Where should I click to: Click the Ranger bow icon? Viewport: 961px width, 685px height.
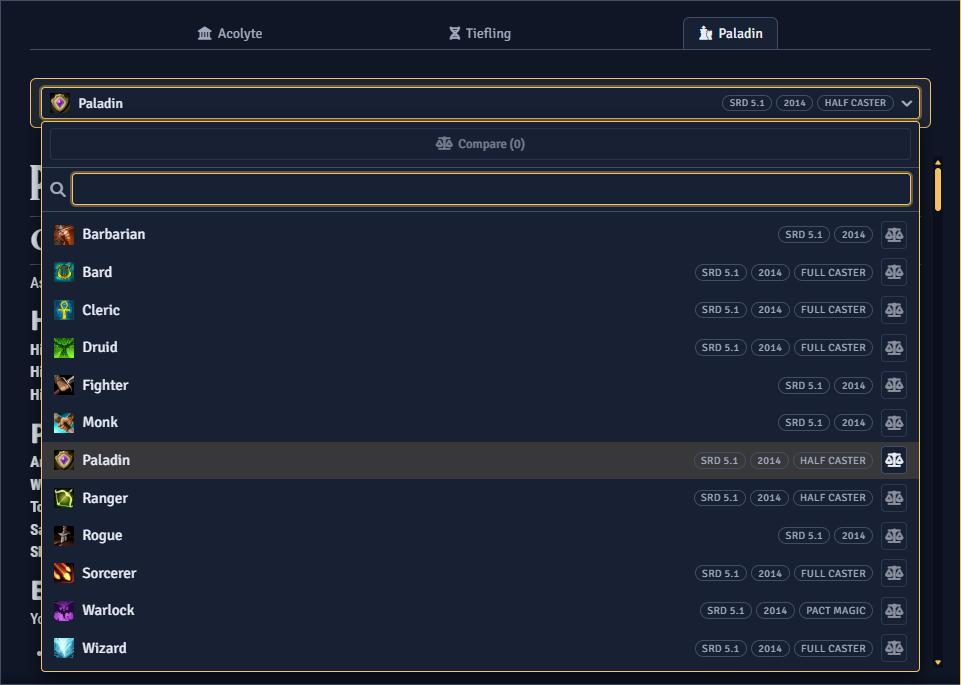point(64,498)
